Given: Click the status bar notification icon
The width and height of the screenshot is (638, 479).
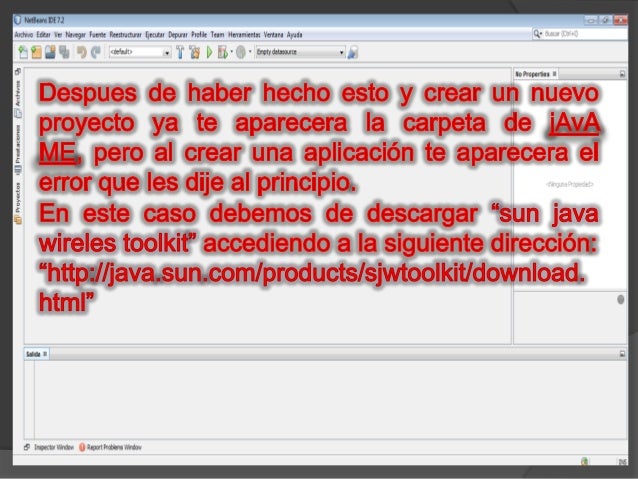Looking at the screenshot, I should tap(585, 461).
